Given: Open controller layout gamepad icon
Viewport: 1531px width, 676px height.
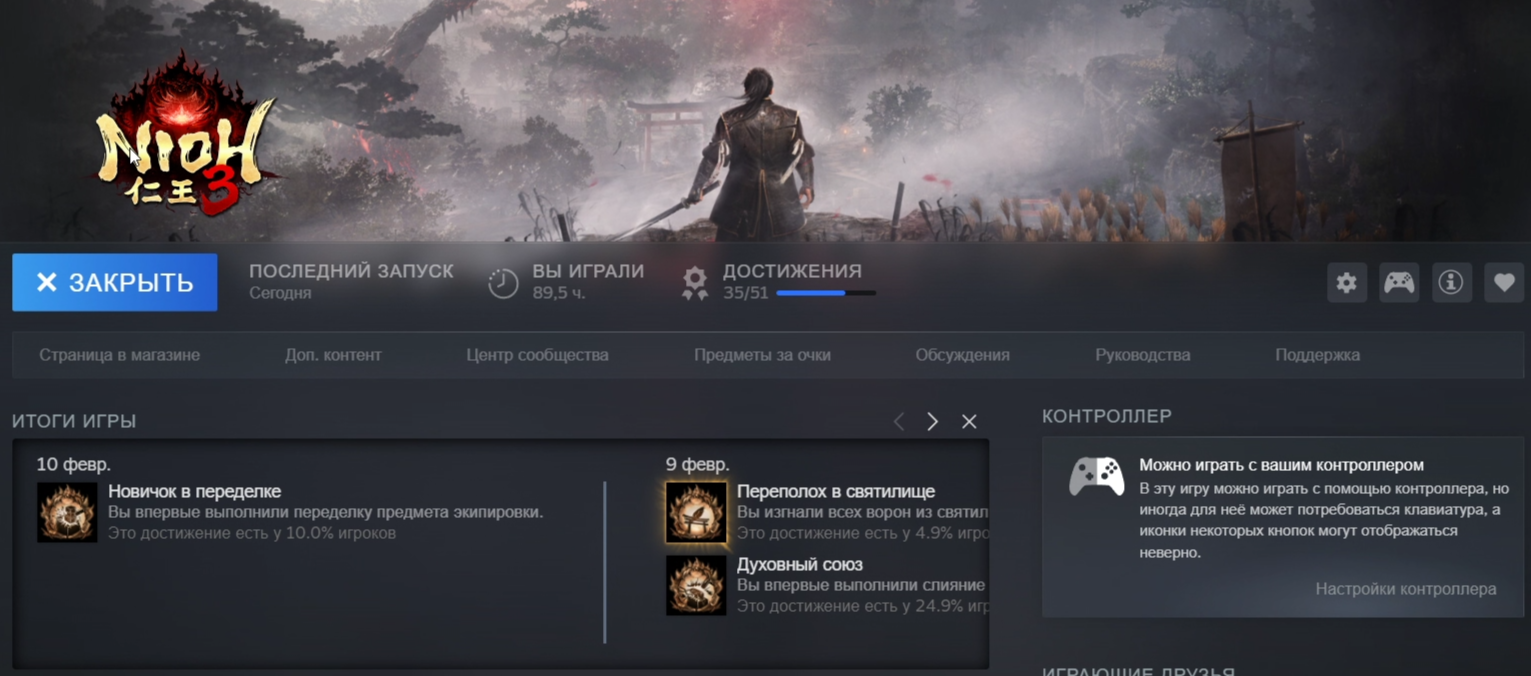Looking at the screenshot, I should [1399, 283].
